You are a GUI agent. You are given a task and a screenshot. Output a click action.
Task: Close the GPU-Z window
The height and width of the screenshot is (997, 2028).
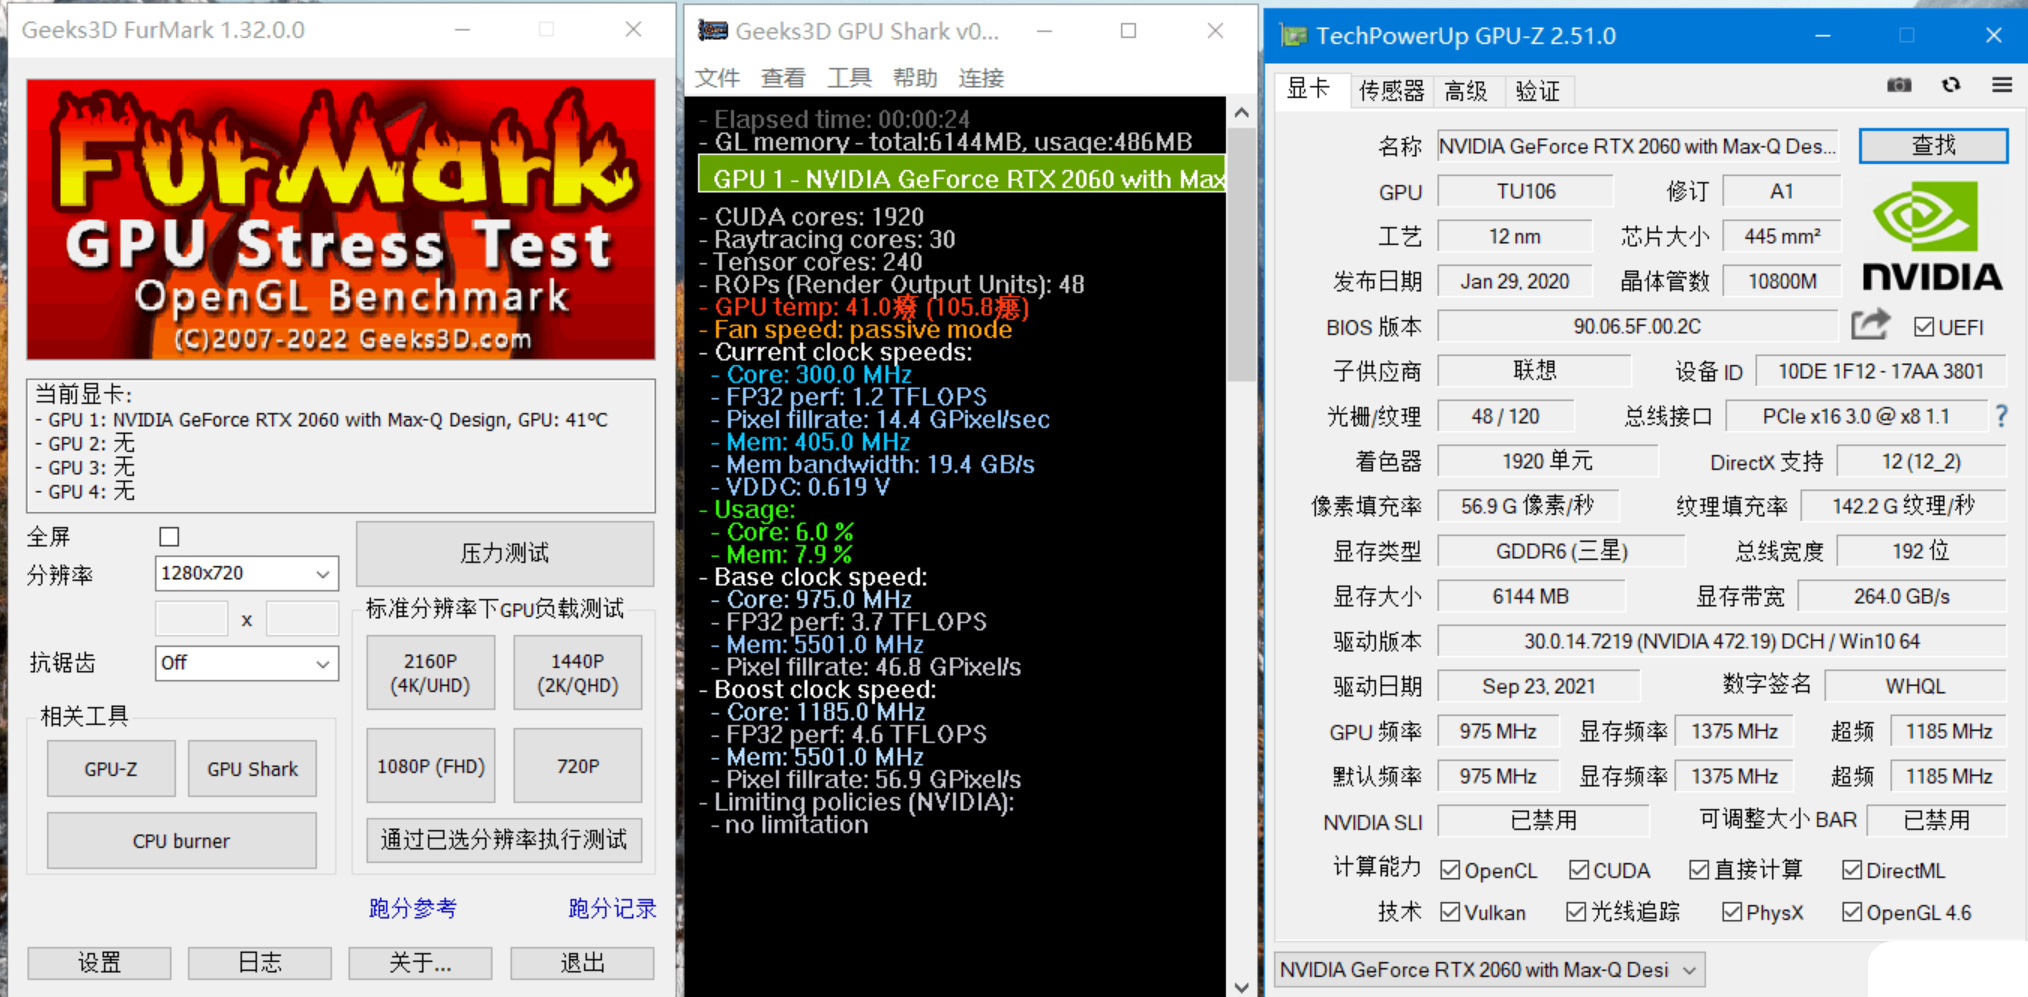pyautogui.click(x=1993, y=36)
